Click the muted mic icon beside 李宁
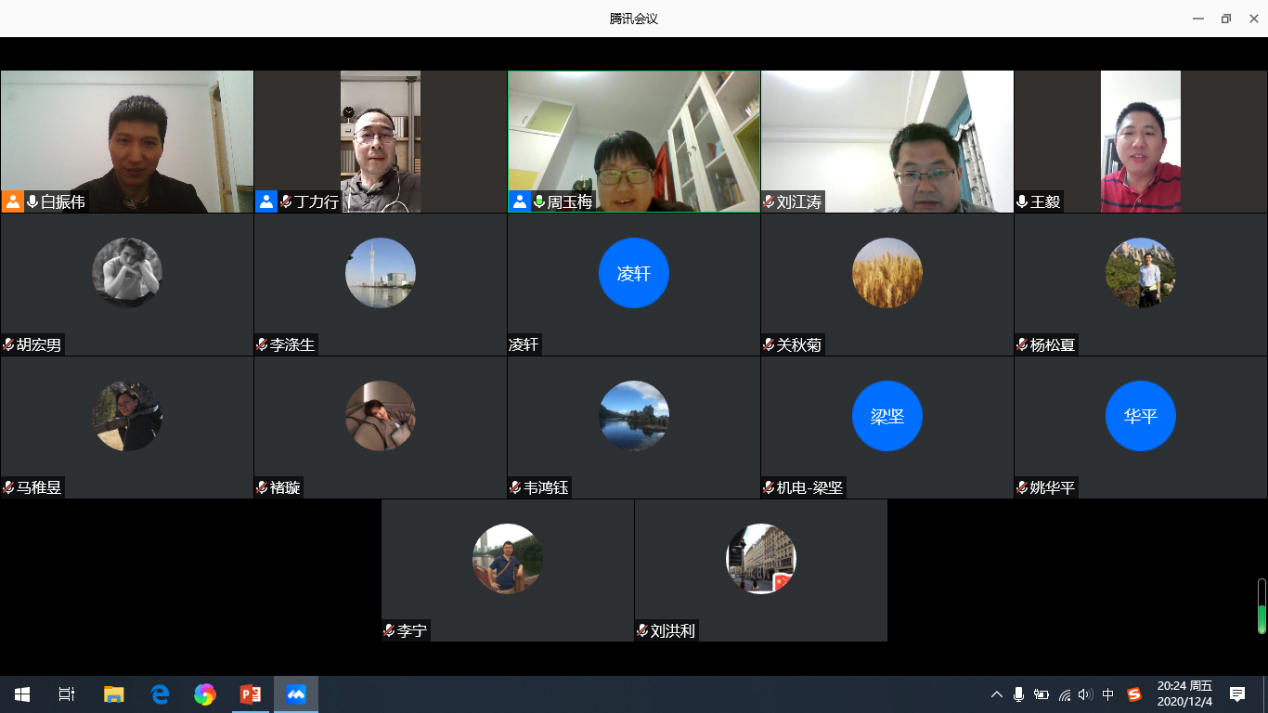The height and width of the screenshot is (713, 1268). pyautogui.click(x=389, y=631)
